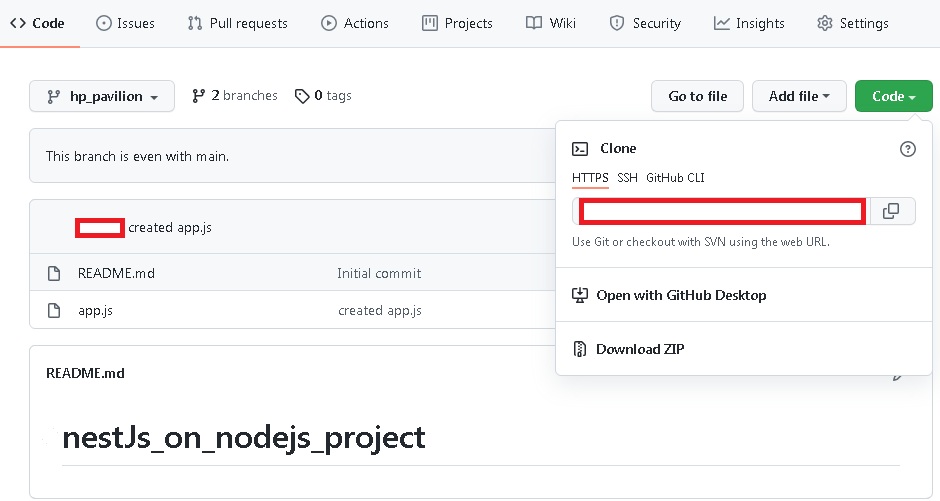This screenshot has width=940, height=501.
Task: Open the Wiki tab
Action: click(x=551, y=23)
